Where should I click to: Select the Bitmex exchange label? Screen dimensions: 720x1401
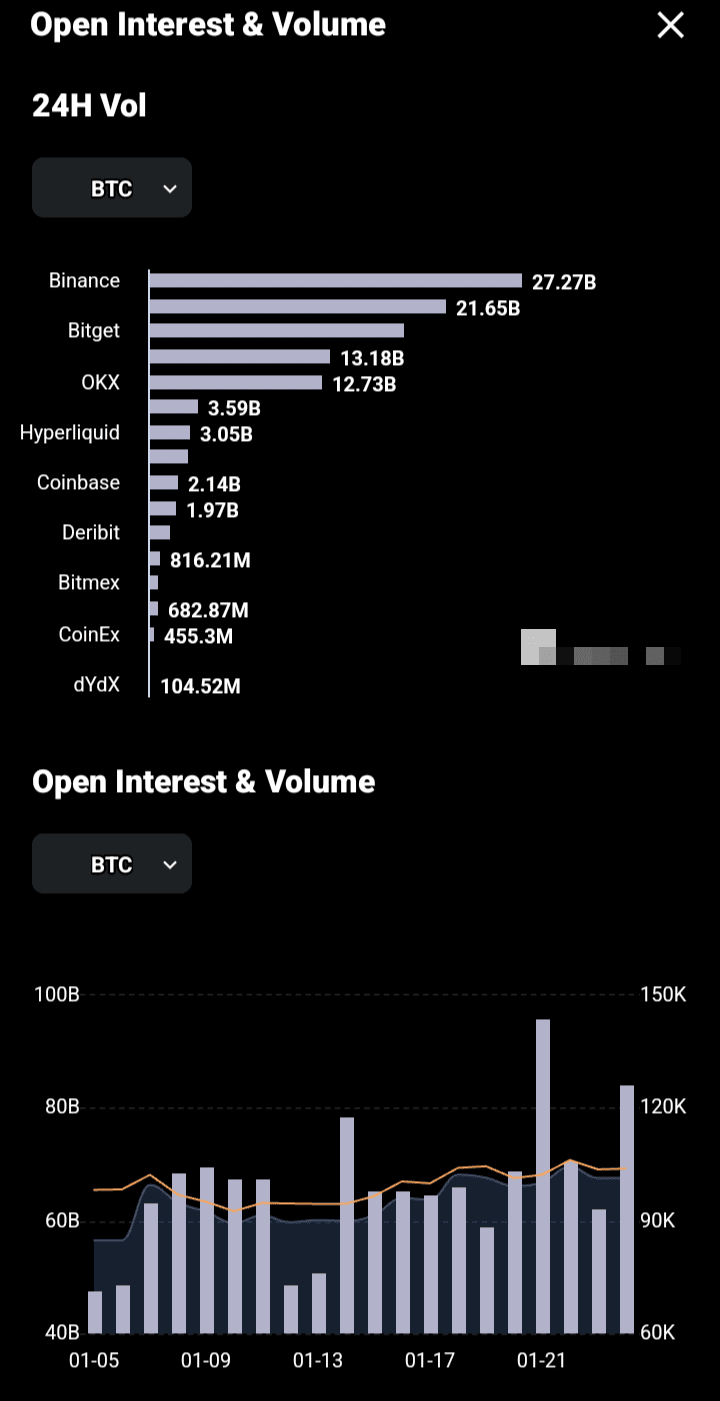89,582
